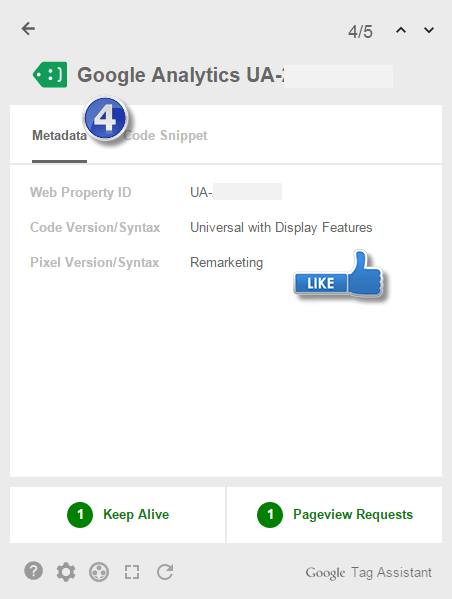Click the green 1 badge on Pageview Requests

pyautogui.click(x=270, y=515)
